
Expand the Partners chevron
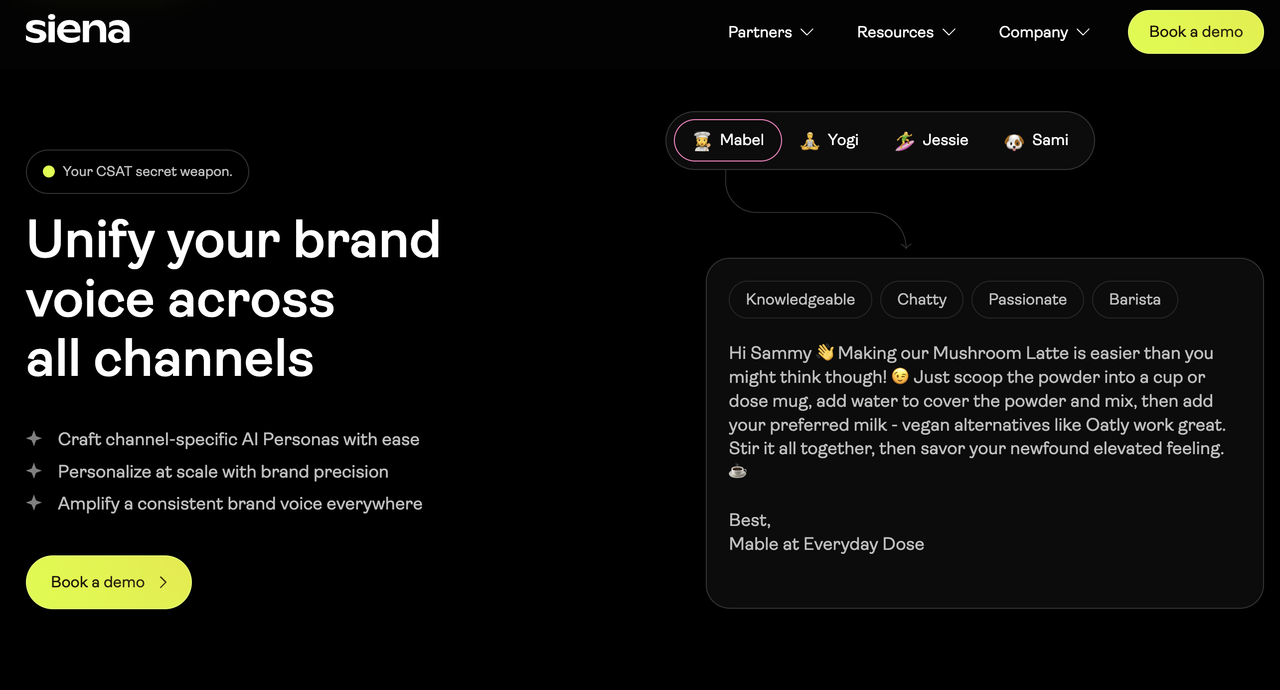tap(807, 32)
